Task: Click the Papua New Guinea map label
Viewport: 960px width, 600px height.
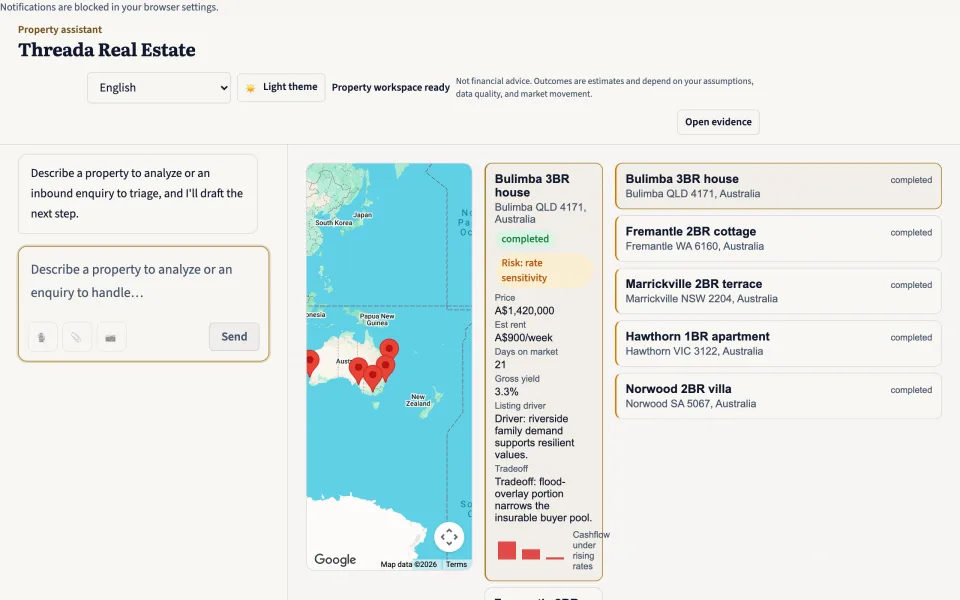Action: point(377,319)
